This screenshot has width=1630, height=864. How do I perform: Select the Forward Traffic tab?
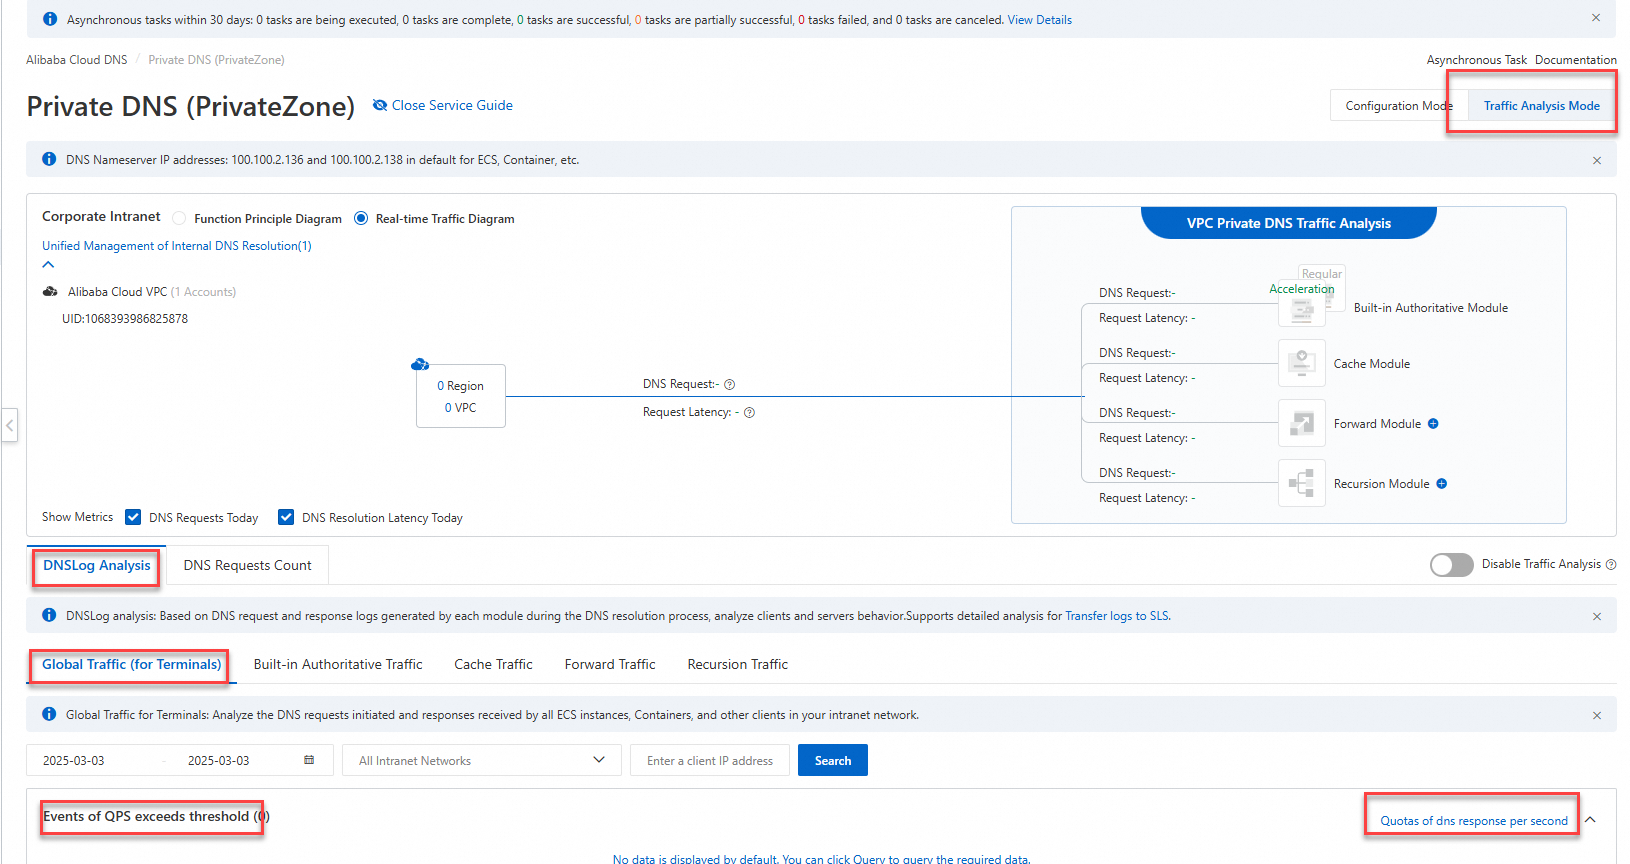[610, 664]
